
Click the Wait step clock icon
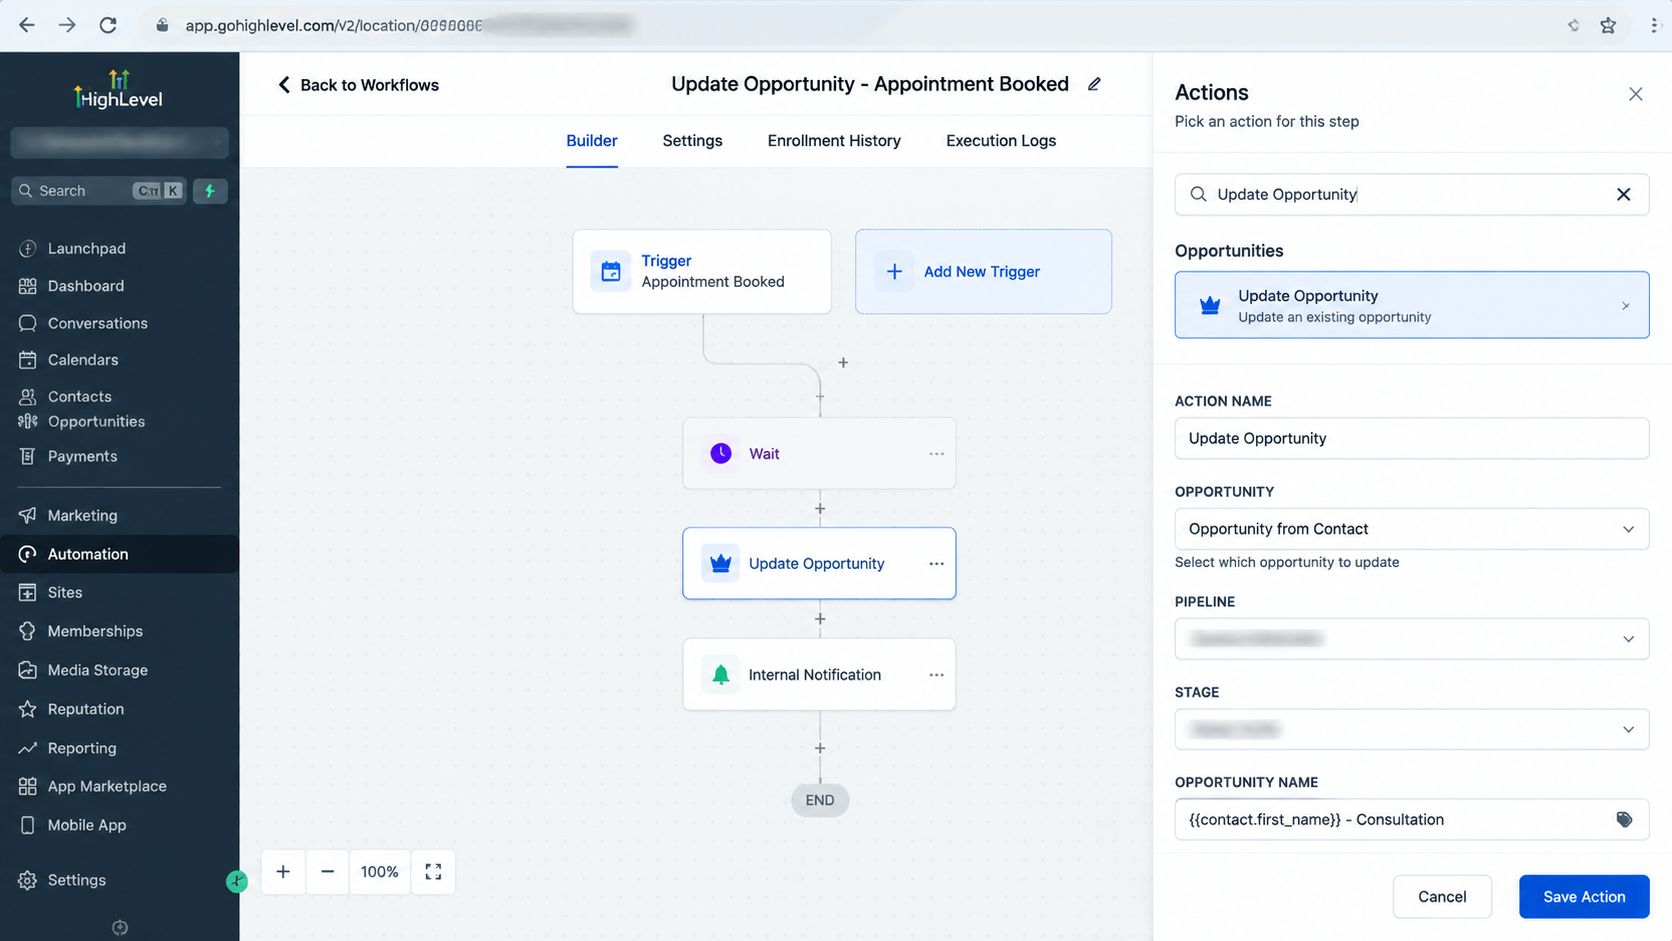coord(720,453)
